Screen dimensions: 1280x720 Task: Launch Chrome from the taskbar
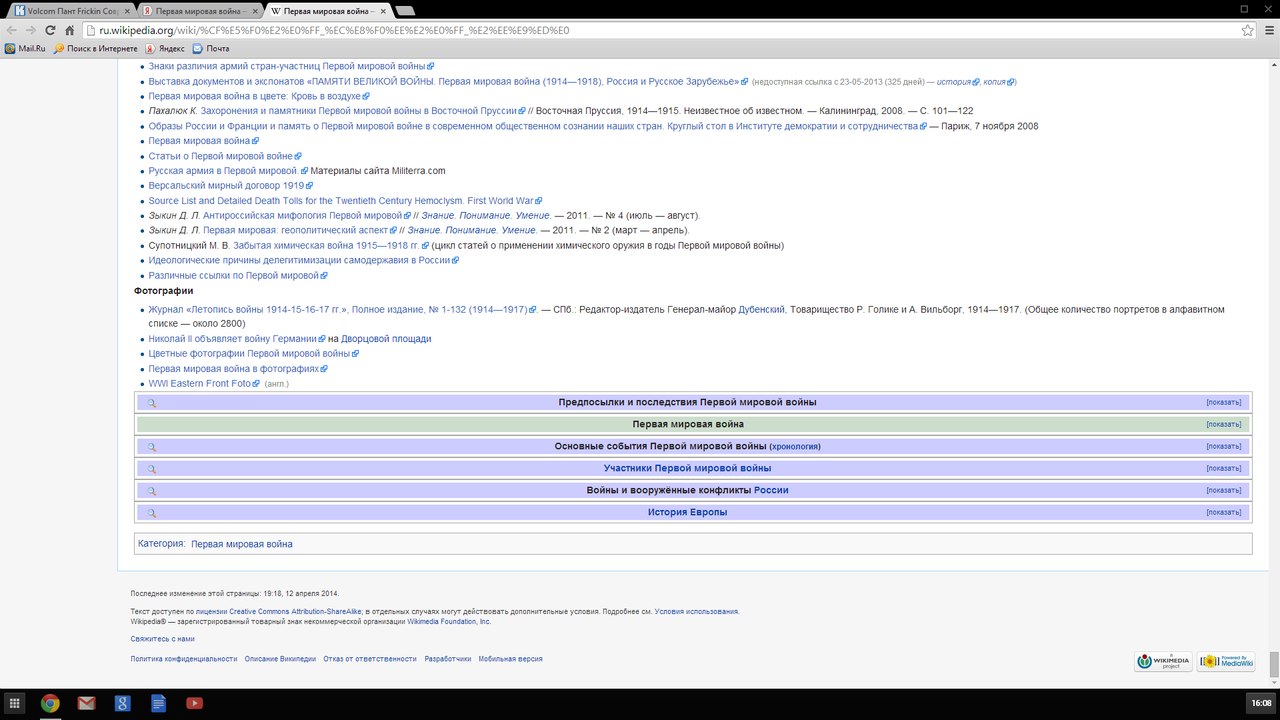[50, 703]
